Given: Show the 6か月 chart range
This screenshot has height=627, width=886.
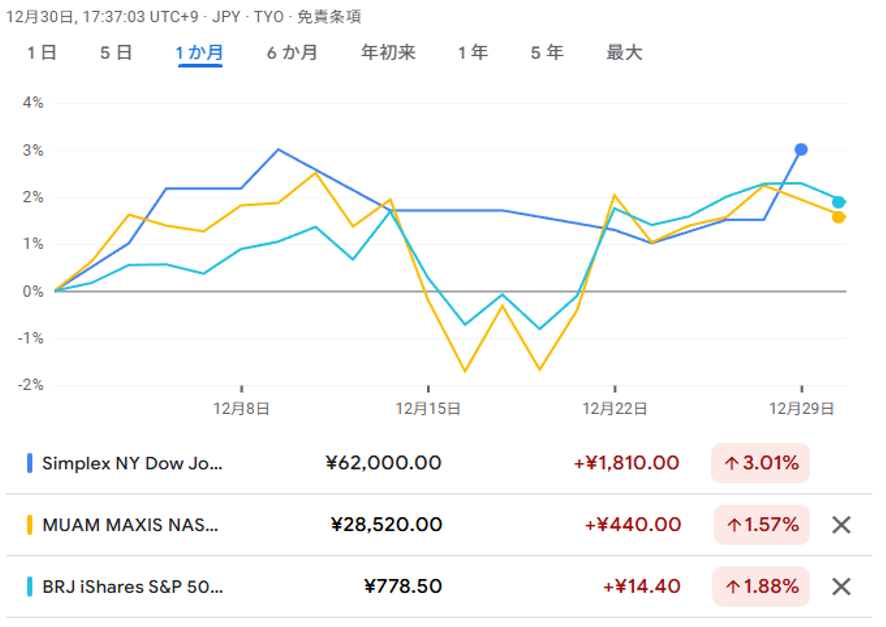Looking at the screenshot, I should [292, 53].
